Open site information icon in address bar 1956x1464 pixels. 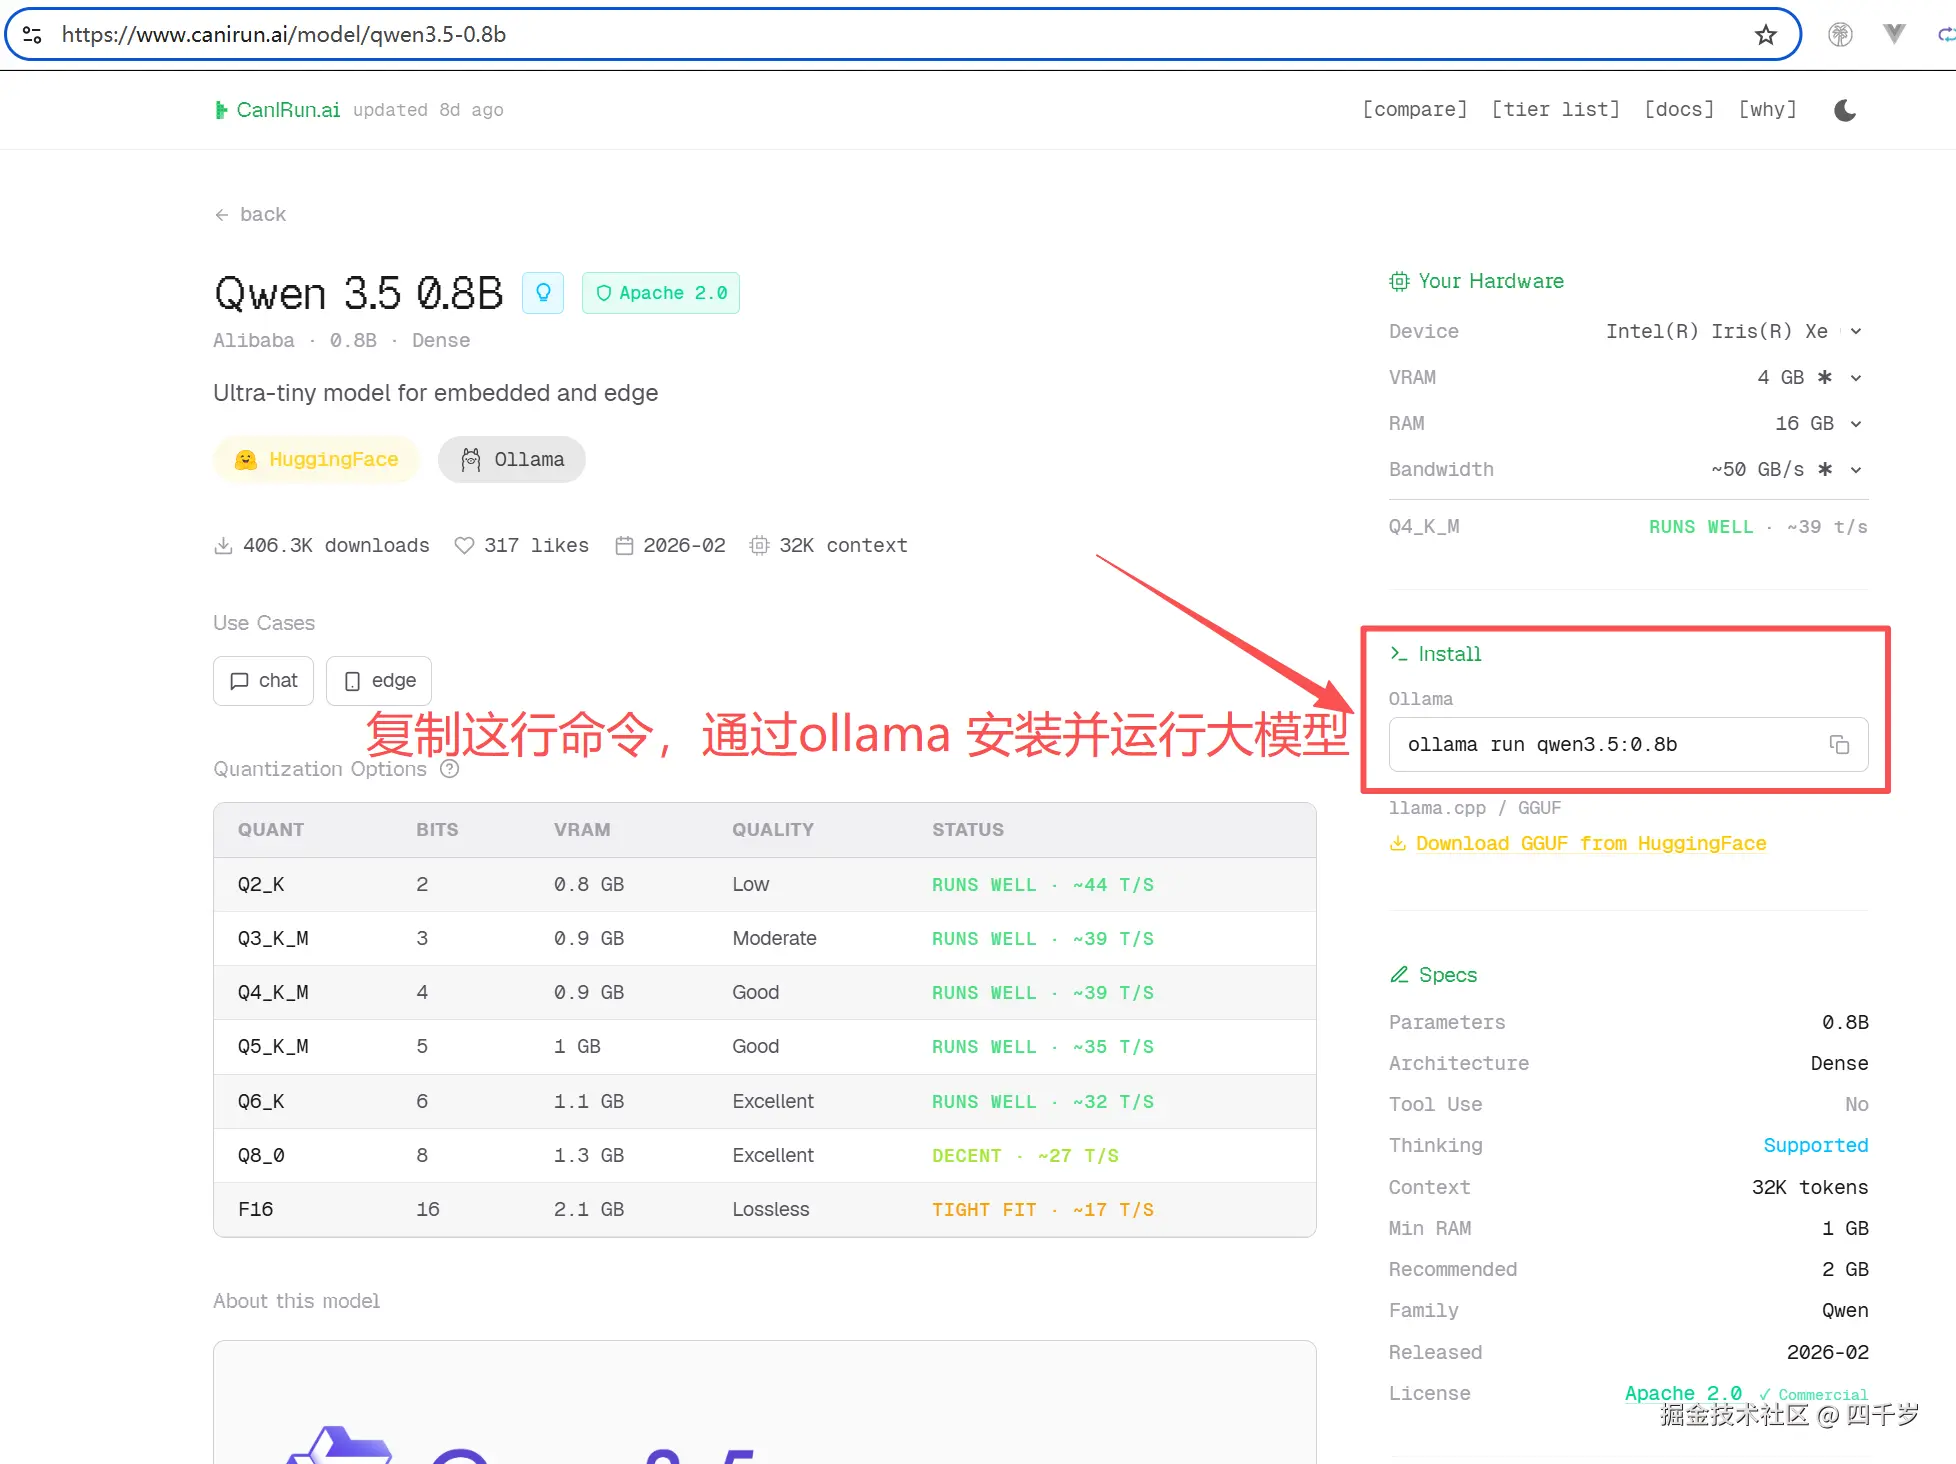coord(32,35)
